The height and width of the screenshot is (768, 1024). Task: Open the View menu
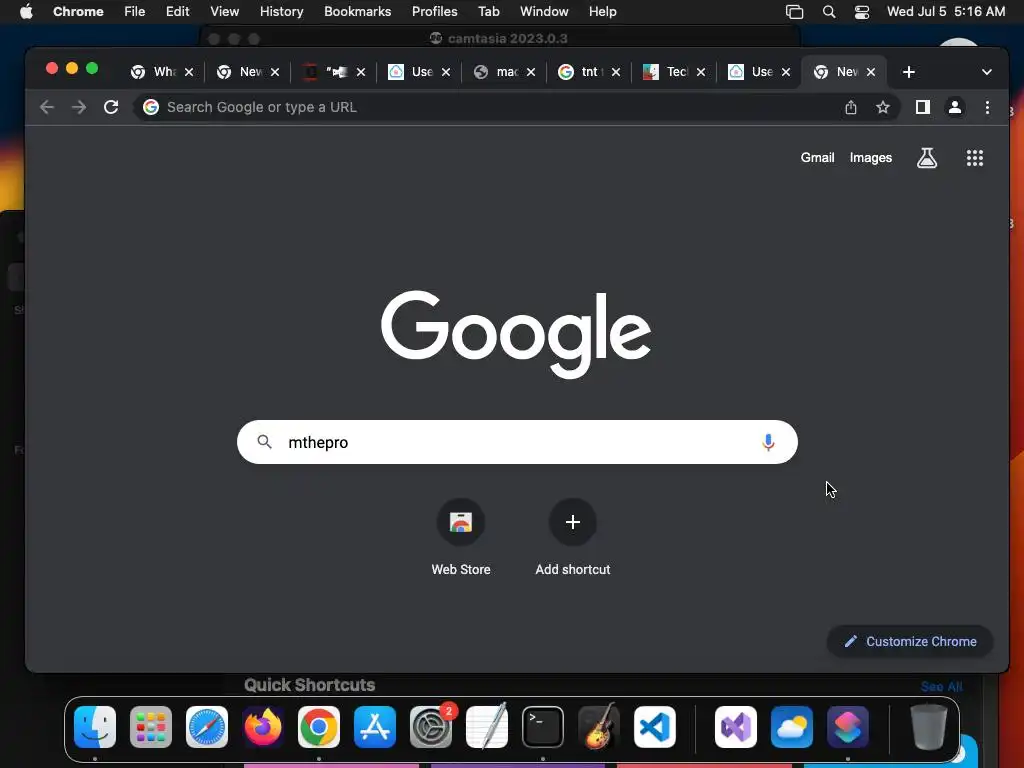click(224, 12)
